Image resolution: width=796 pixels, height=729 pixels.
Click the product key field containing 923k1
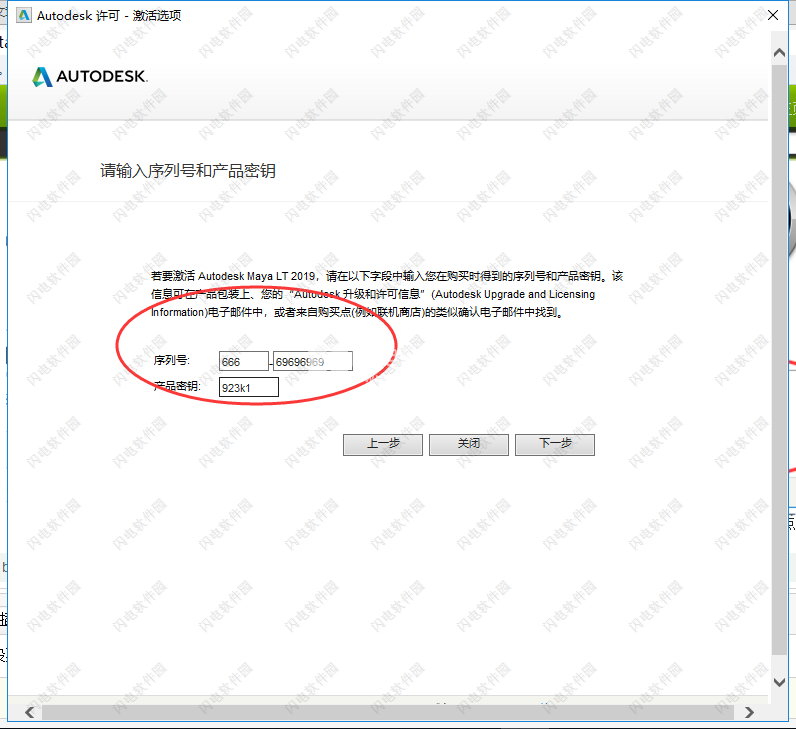click(x=249, y=387)
